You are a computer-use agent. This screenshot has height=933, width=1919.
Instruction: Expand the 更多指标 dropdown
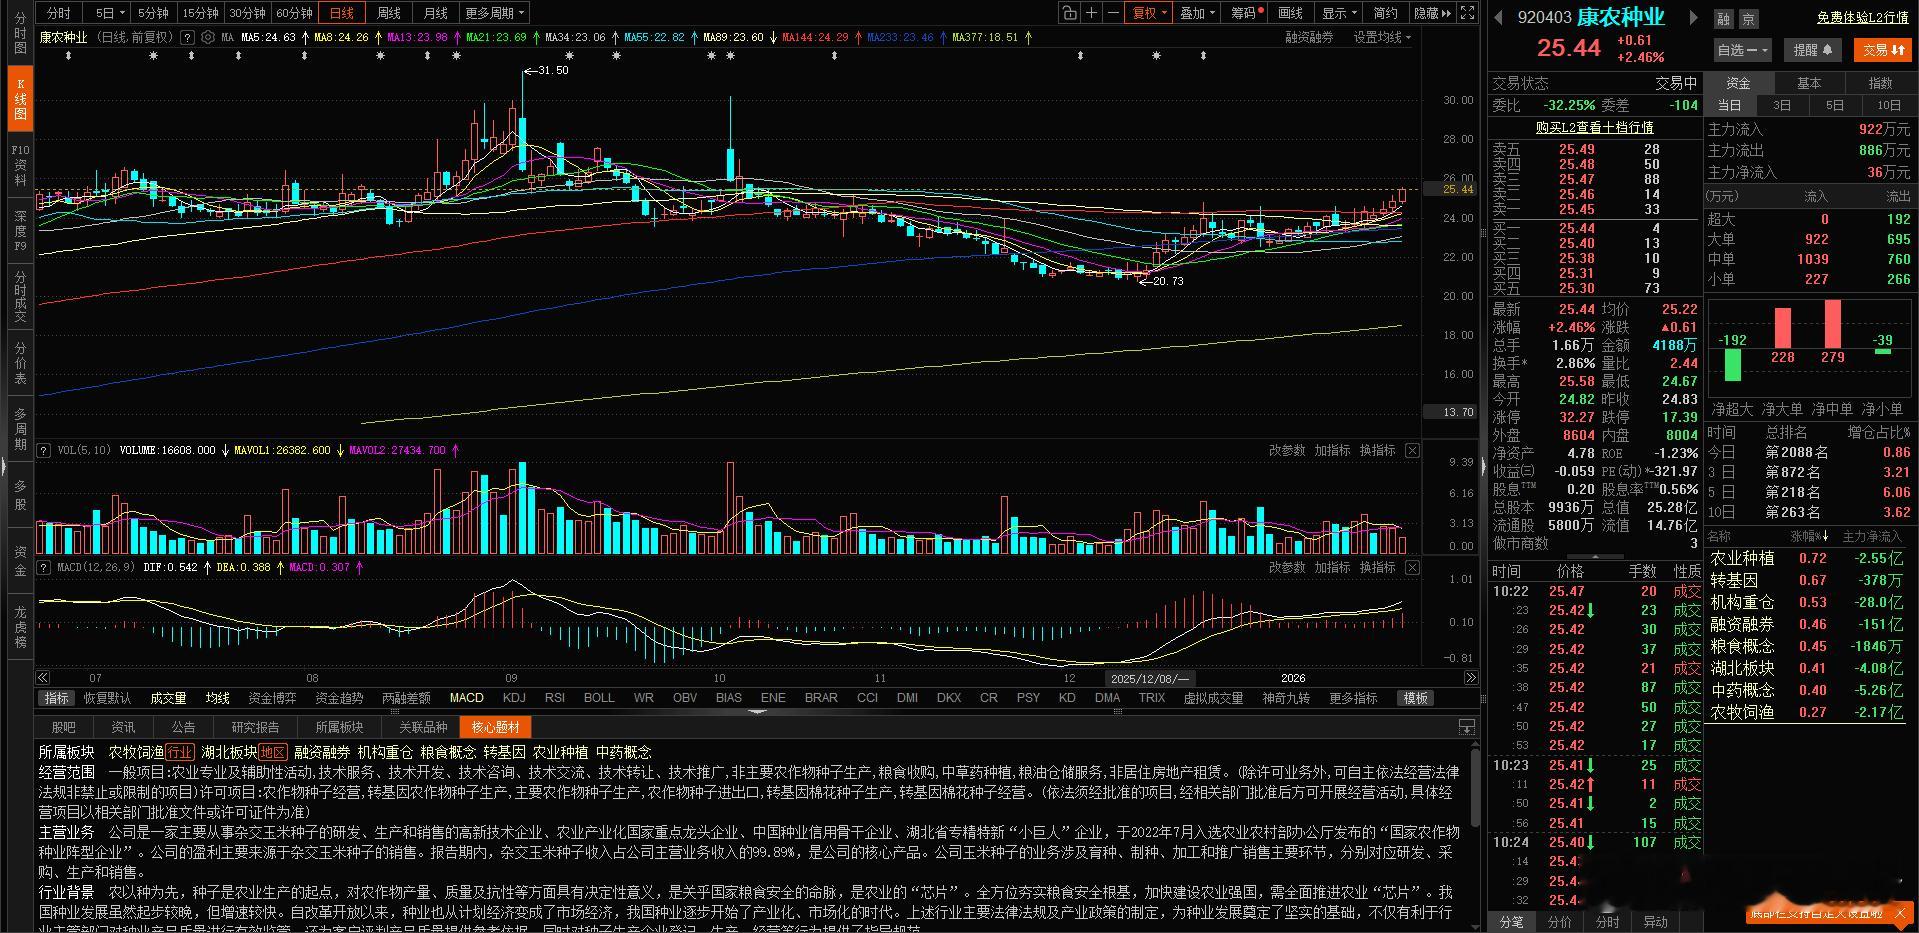(x=1352, y=698)
